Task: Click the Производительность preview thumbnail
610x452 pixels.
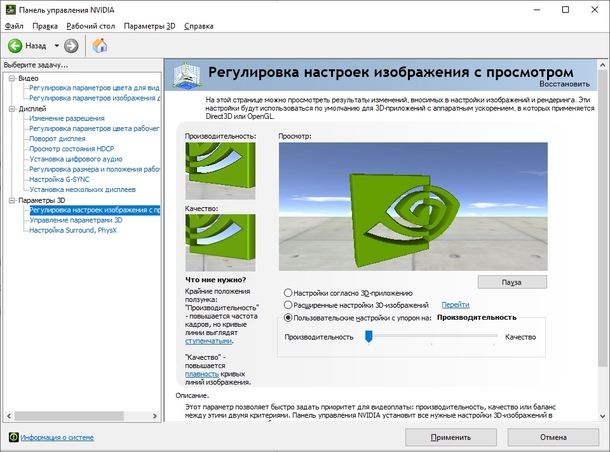Action: click(221, 171)
